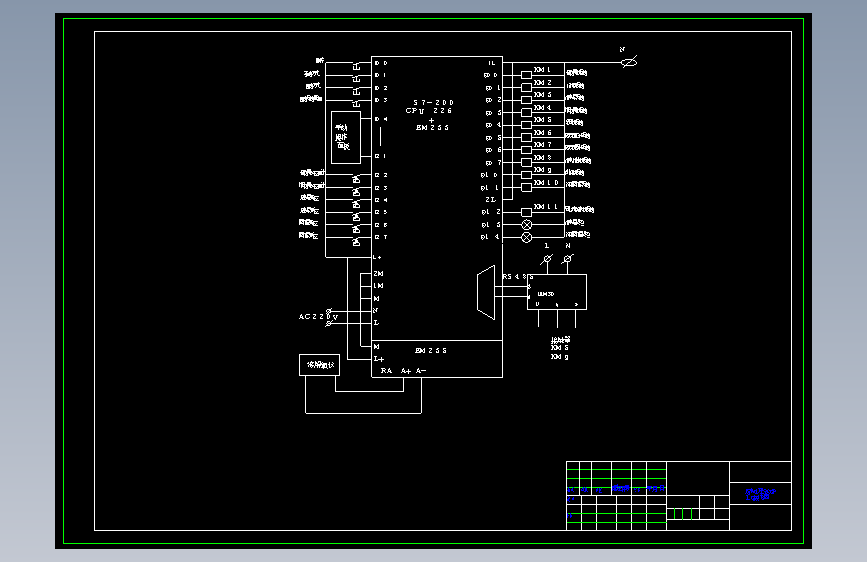Click the 1L terminal label
Screen dimensions: 867x562
point(492,63)
